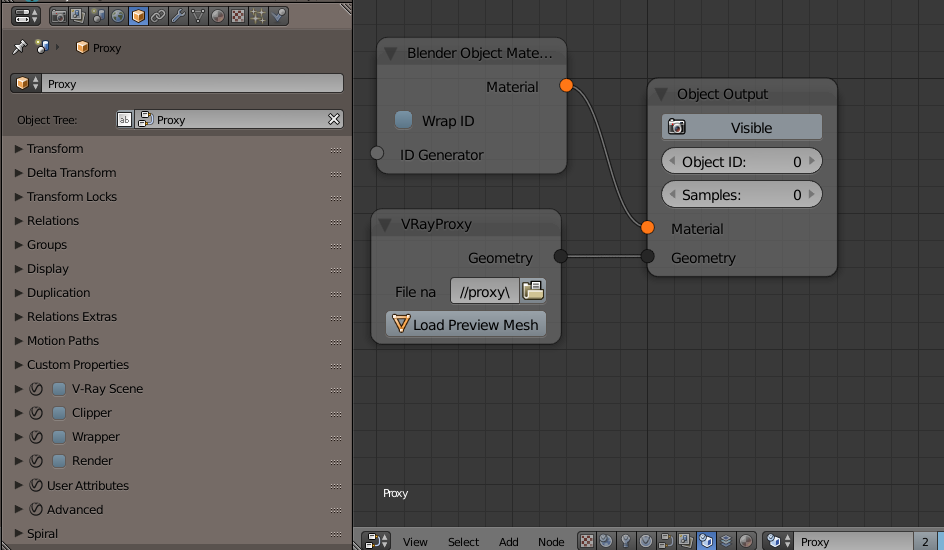
Task: Open the Select menu in node editor
Action: [x=464, y=542]
